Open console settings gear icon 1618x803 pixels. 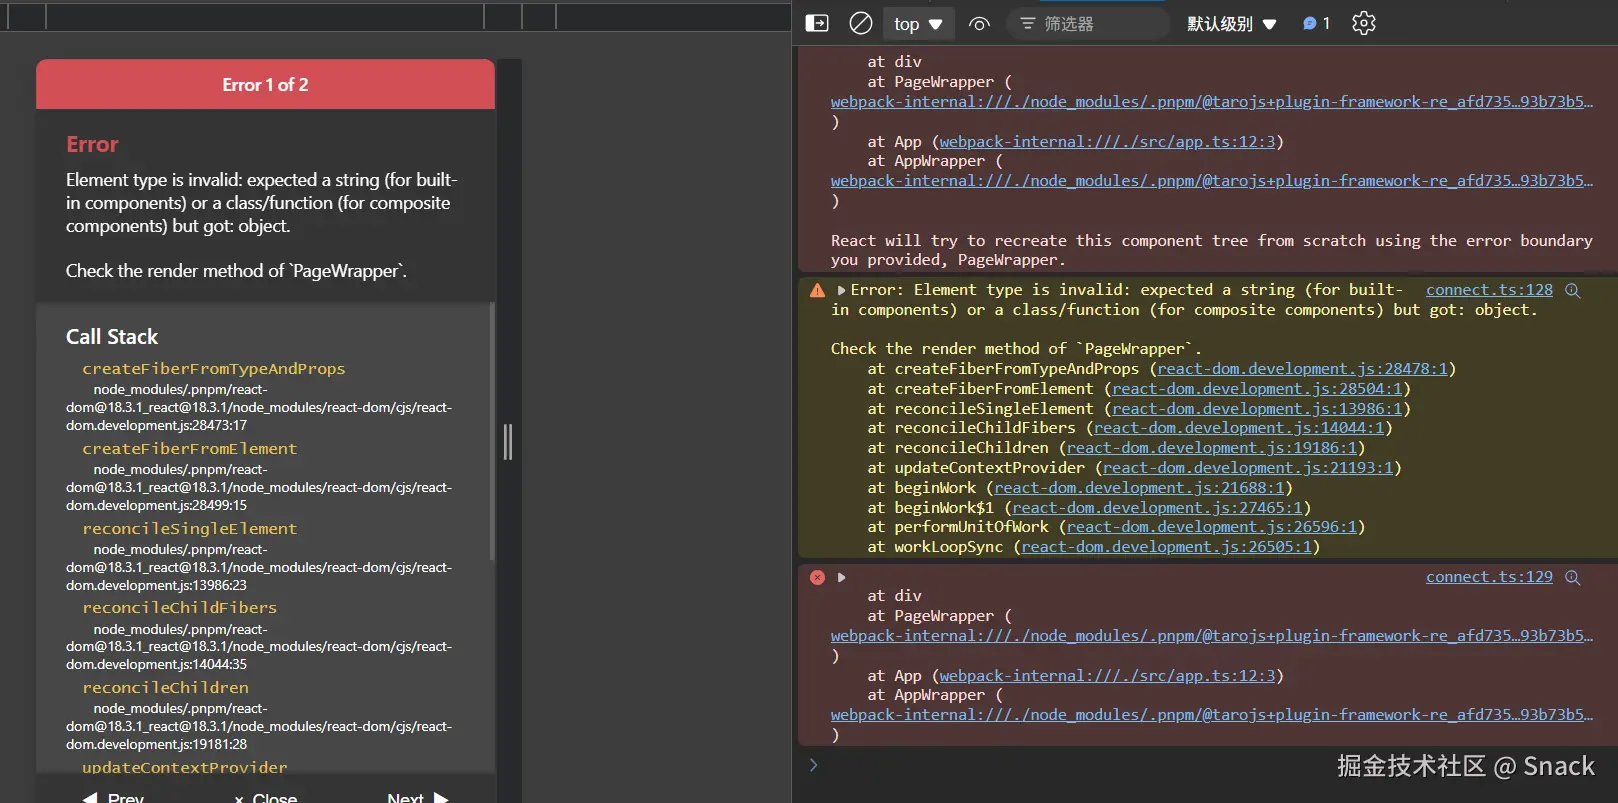[1364, 23]
